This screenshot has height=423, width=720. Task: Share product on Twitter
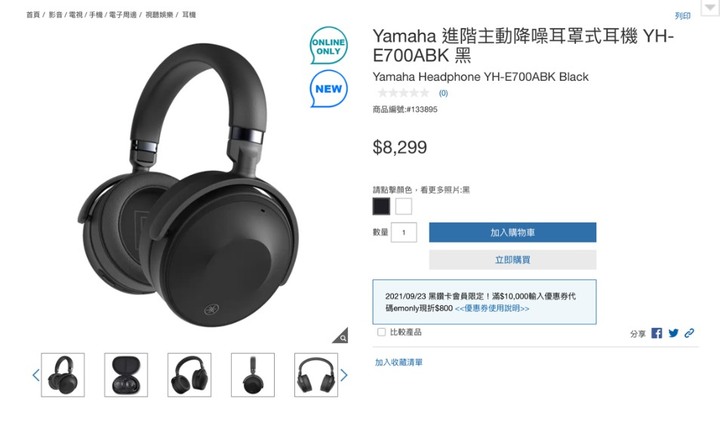tap(673, 333)
